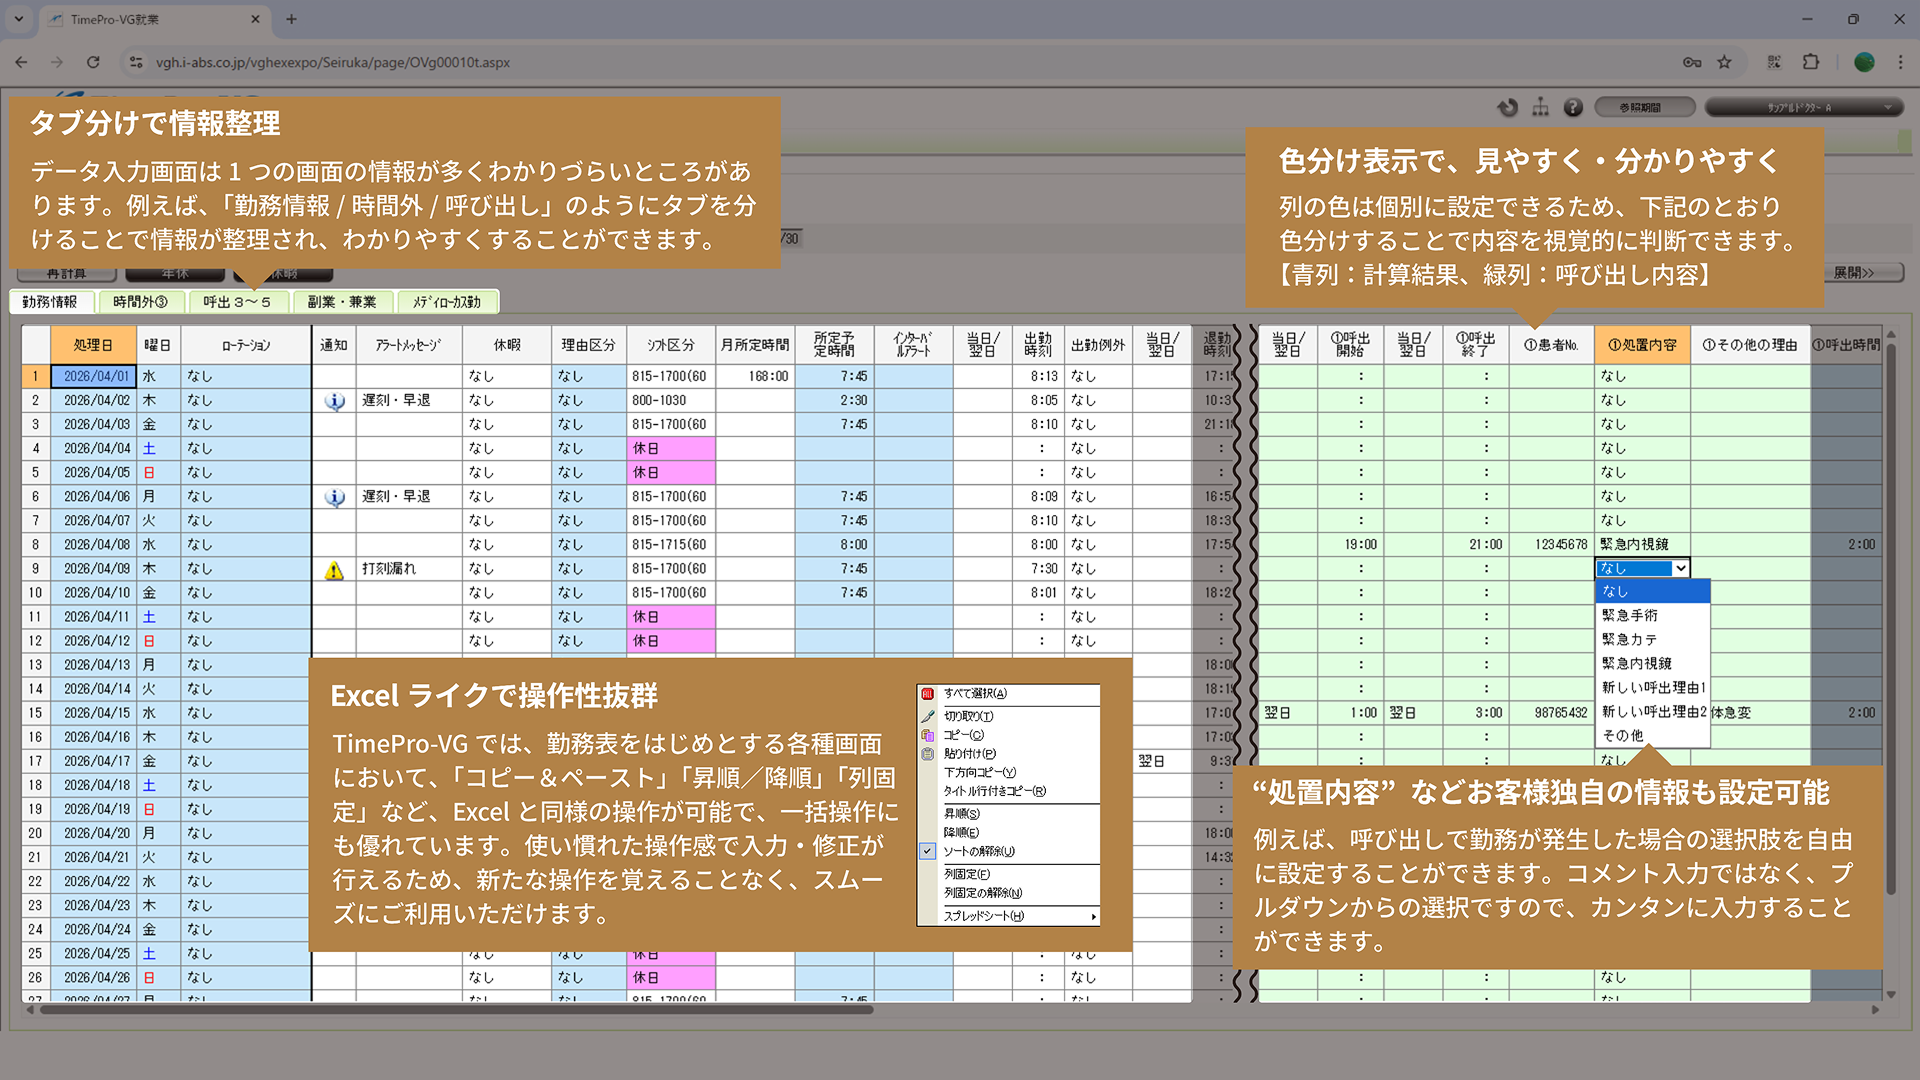1920x1080 pixels.
Task: Choose 緊急カテ from the dropdown list
Action: [1652, 640]
